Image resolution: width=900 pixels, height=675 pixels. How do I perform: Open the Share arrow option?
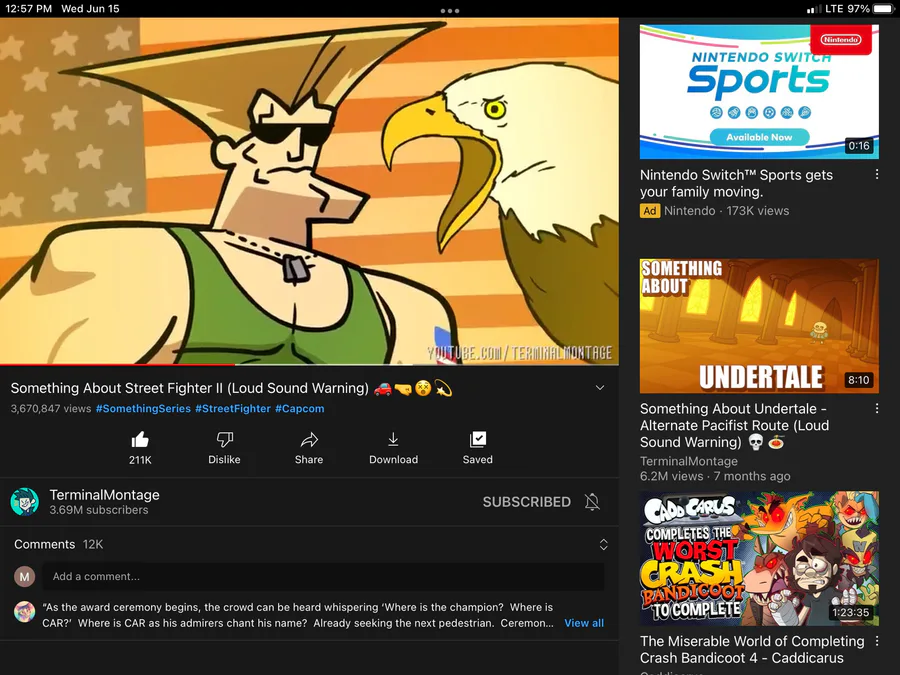[x=309, y=440]
